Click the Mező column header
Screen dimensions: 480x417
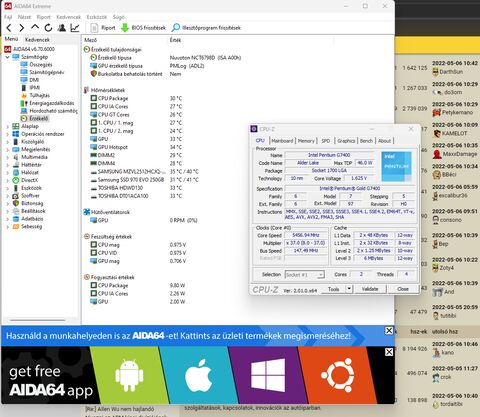click(x=91, y=40)
